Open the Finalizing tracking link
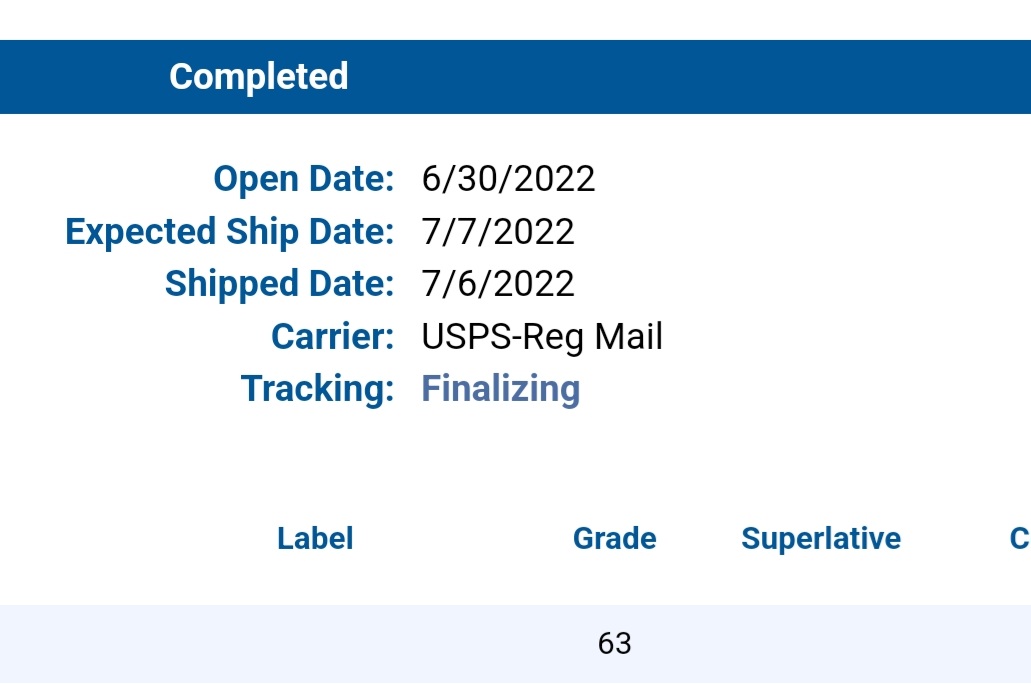The image size is (1031, 684). 500,388
